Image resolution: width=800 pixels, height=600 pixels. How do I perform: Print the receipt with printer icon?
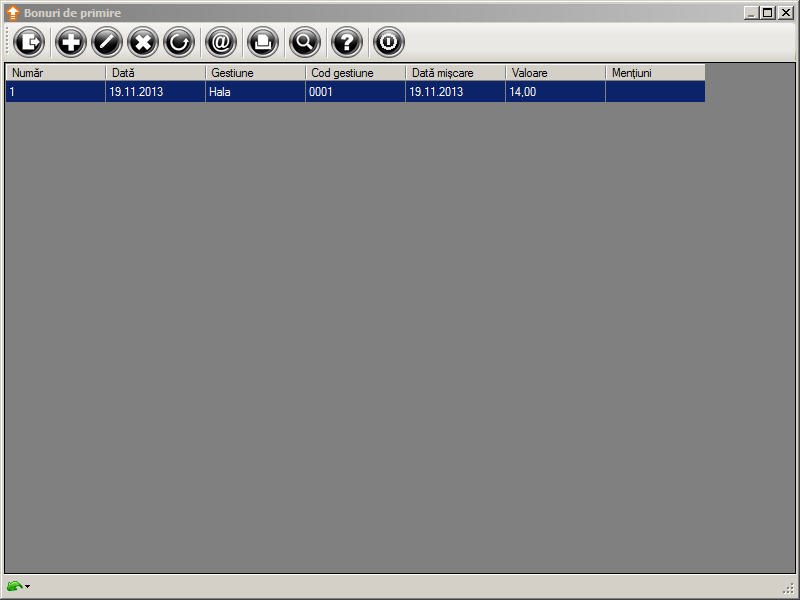point(263,42)
